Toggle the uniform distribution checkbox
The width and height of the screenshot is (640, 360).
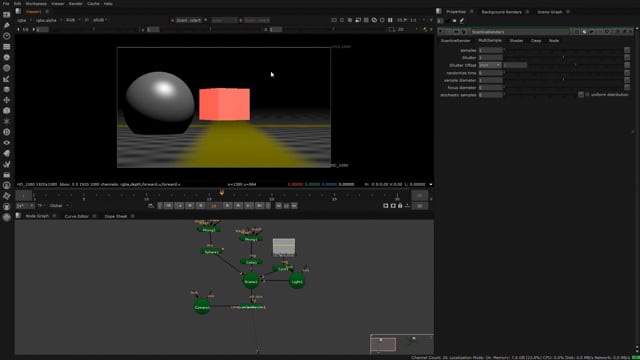coord(588,95)
